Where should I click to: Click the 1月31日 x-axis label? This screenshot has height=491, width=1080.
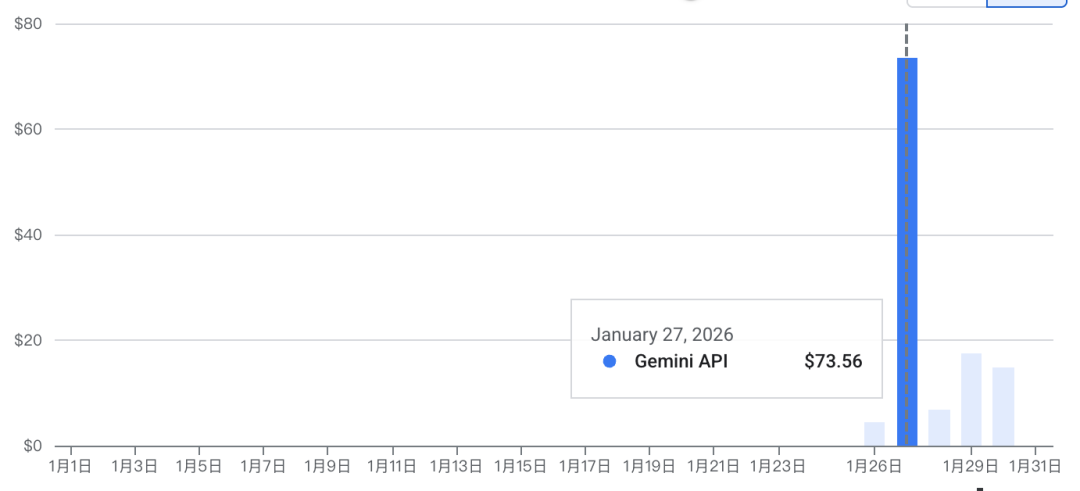1034,466
